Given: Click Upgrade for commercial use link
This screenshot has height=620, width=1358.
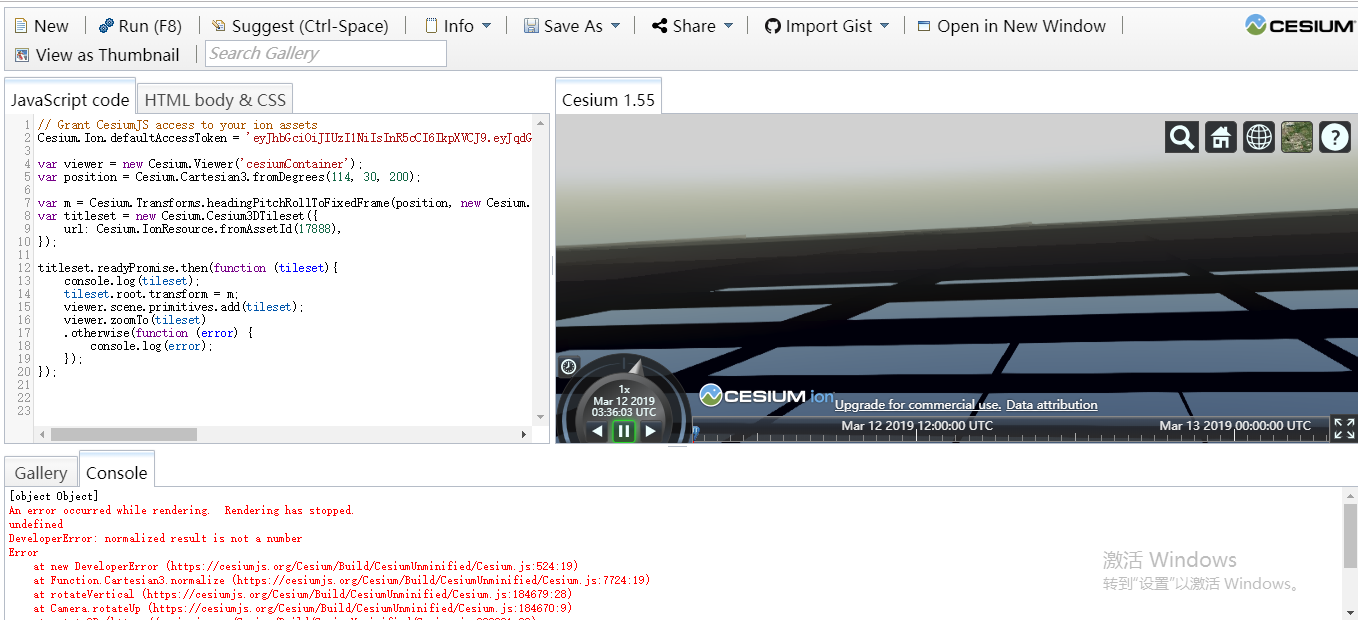Looking at the screenshot, I should 918,405.
